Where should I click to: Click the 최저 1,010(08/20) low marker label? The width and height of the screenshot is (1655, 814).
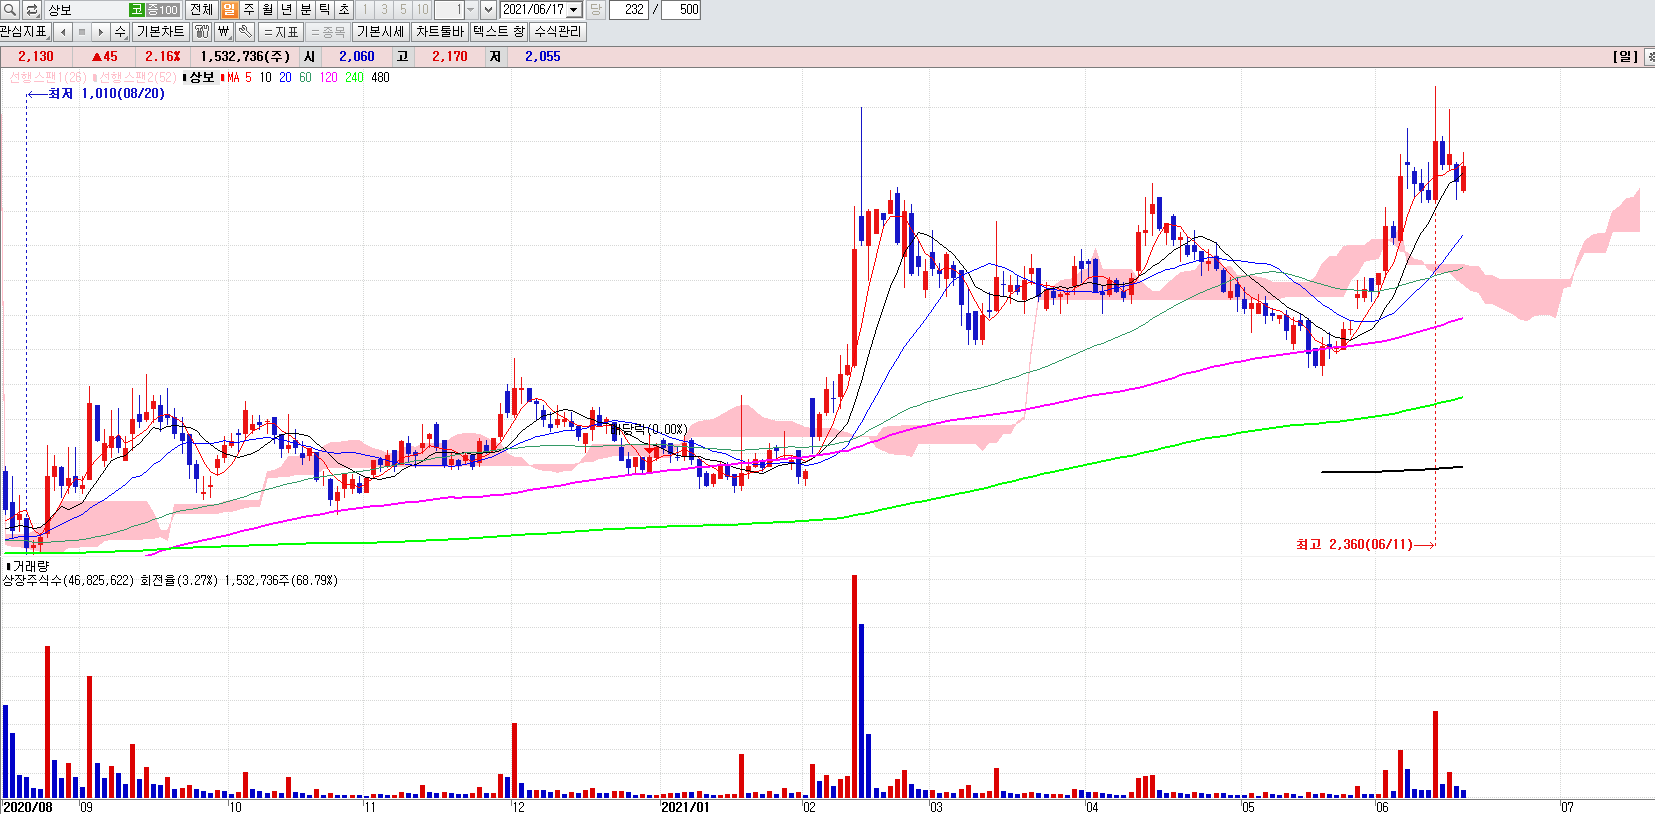106,93
